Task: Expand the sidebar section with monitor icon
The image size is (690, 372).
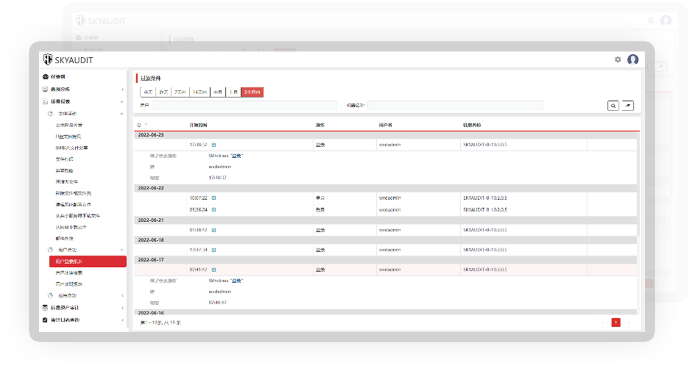Action: click(83, 89)
